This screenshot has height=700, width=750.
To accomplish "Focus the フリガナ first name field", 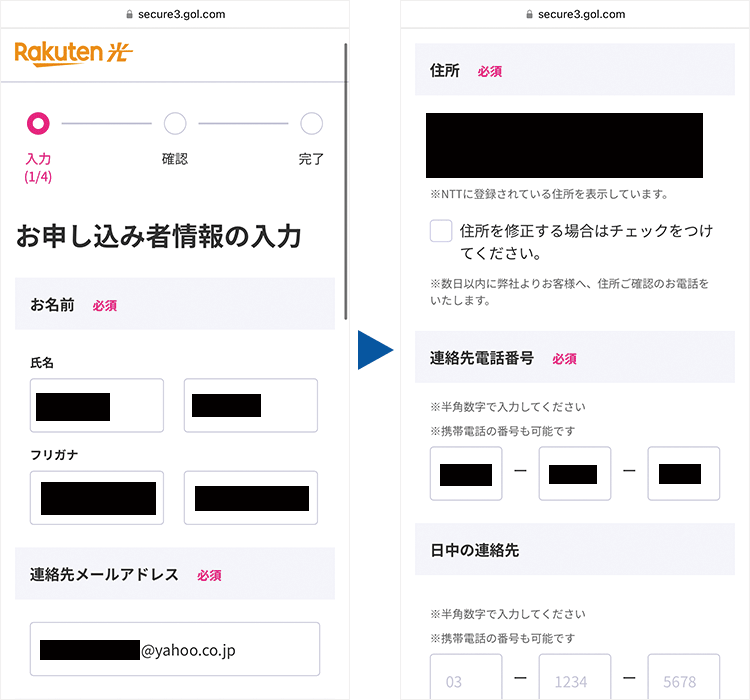I will 251,498.
